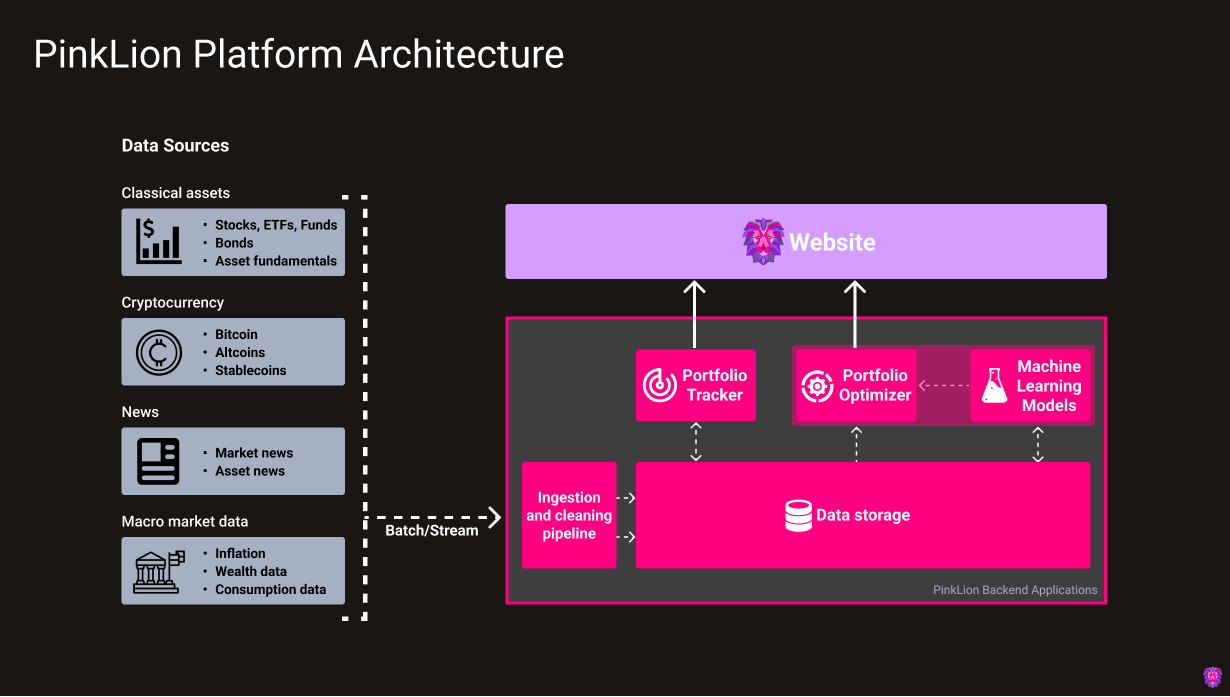Select the radar icon on Portfolio Tracker

(x=659, y=385)
